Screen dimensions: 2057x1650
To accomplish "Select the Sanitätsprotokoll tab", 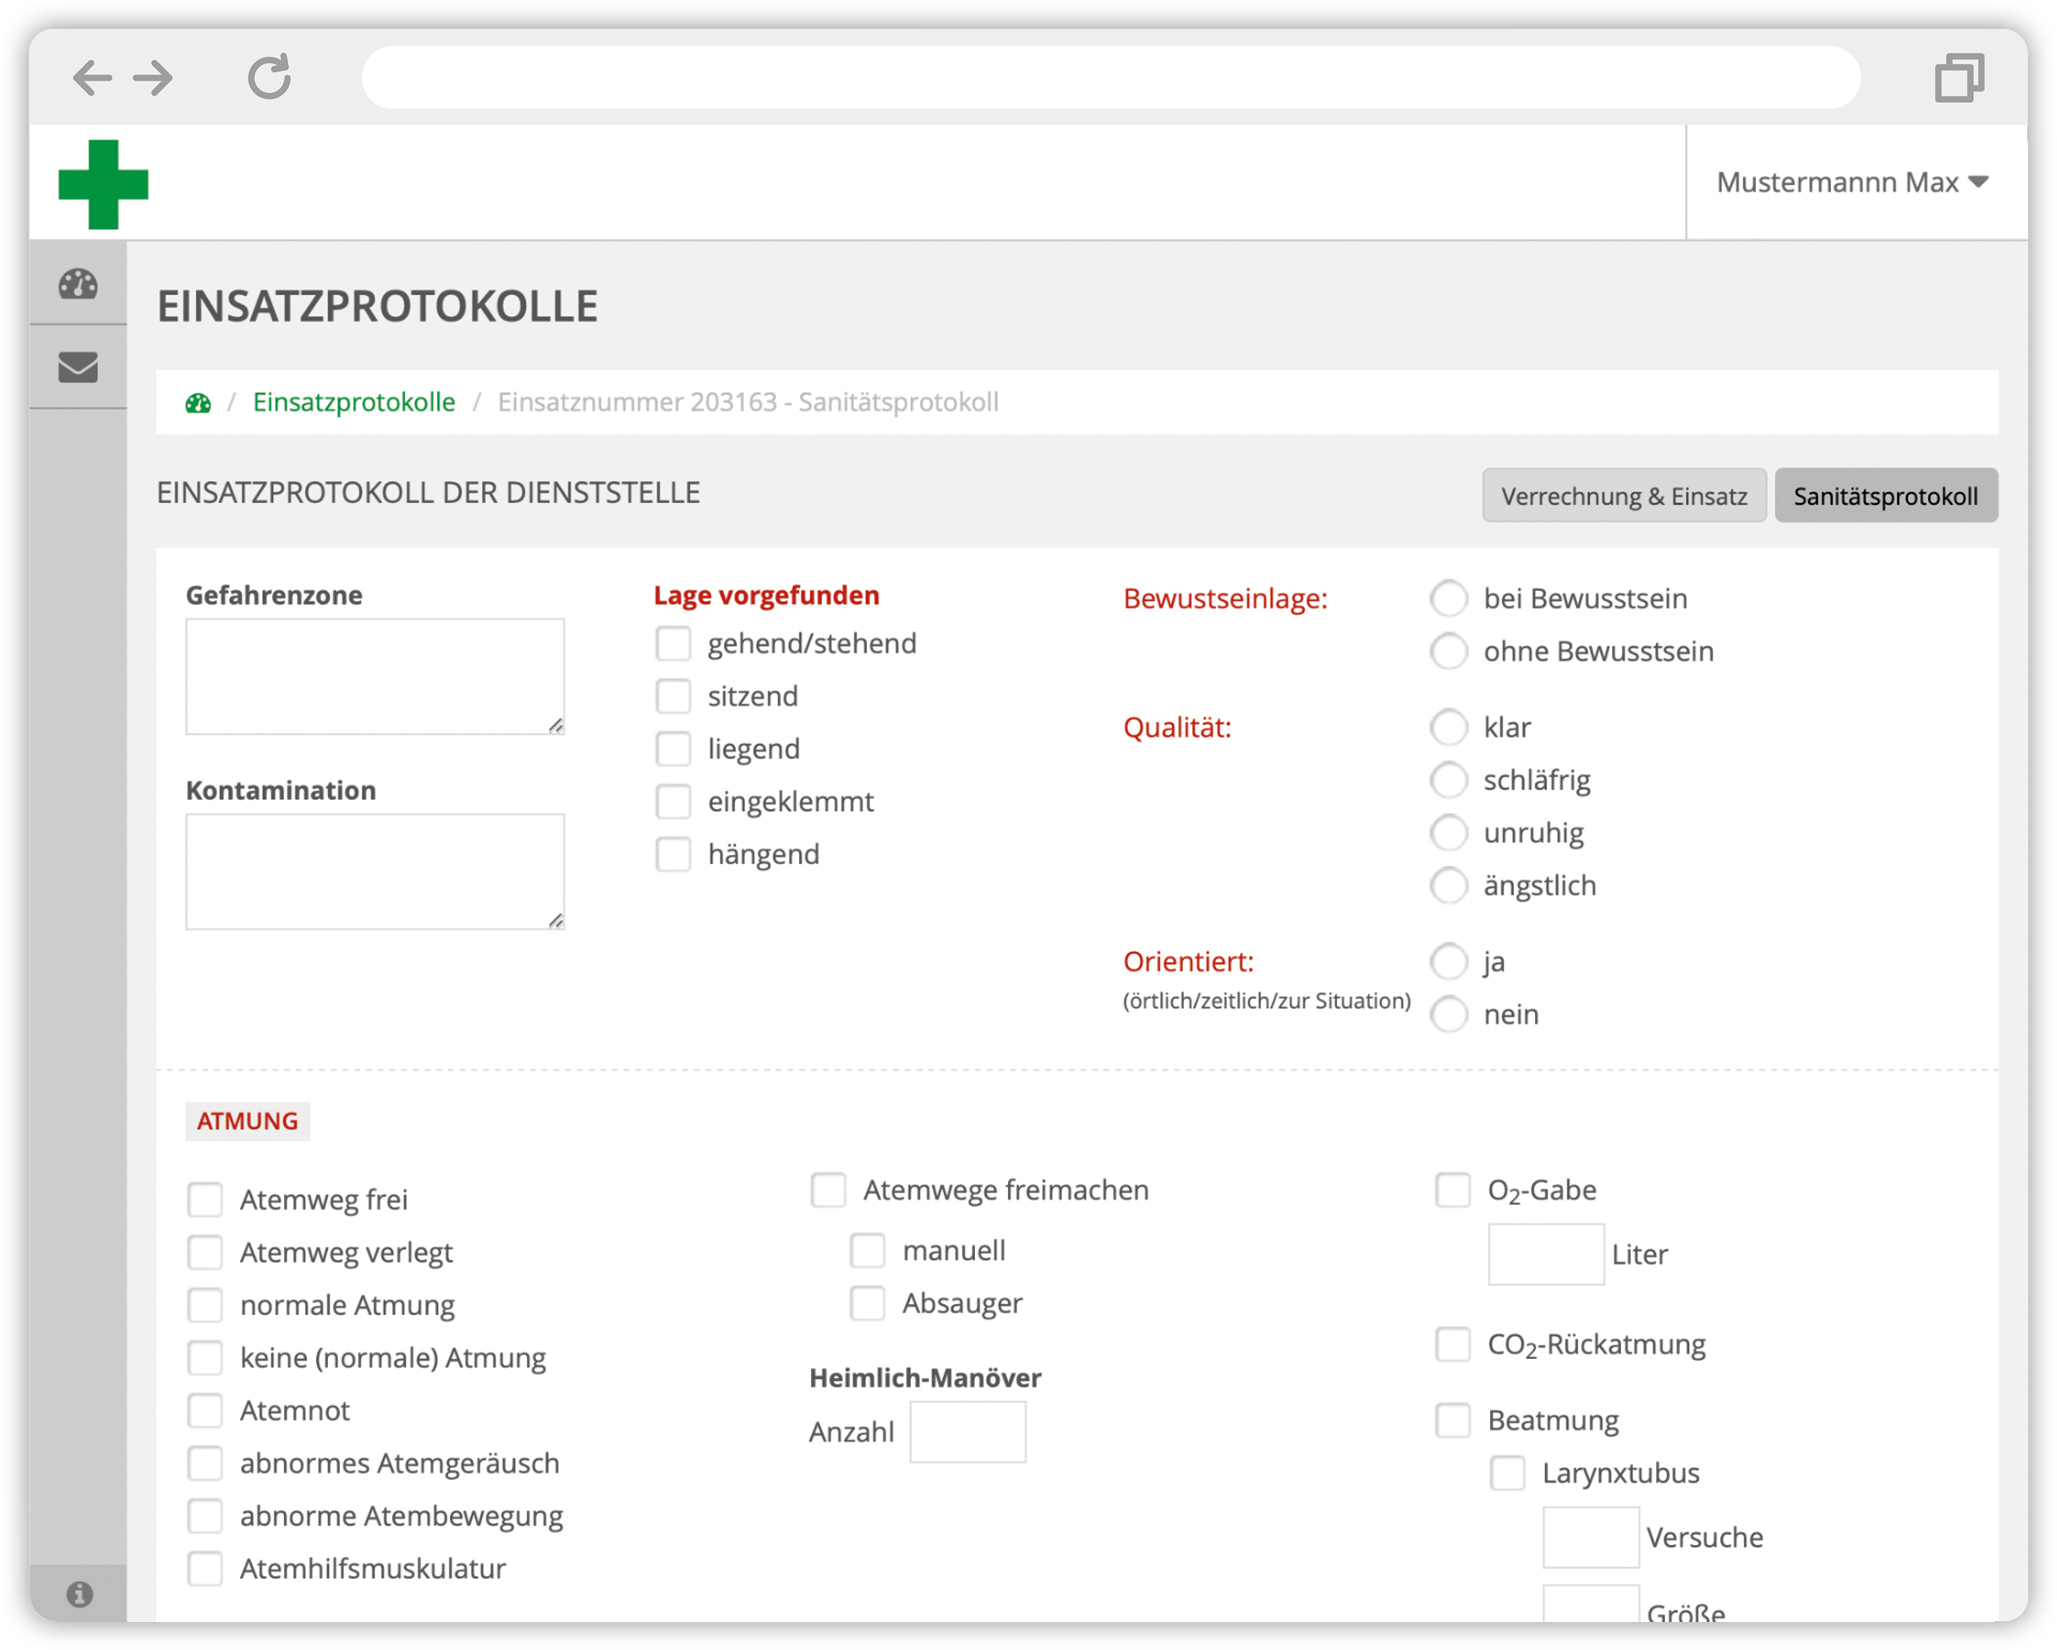I will [1884, 496].
